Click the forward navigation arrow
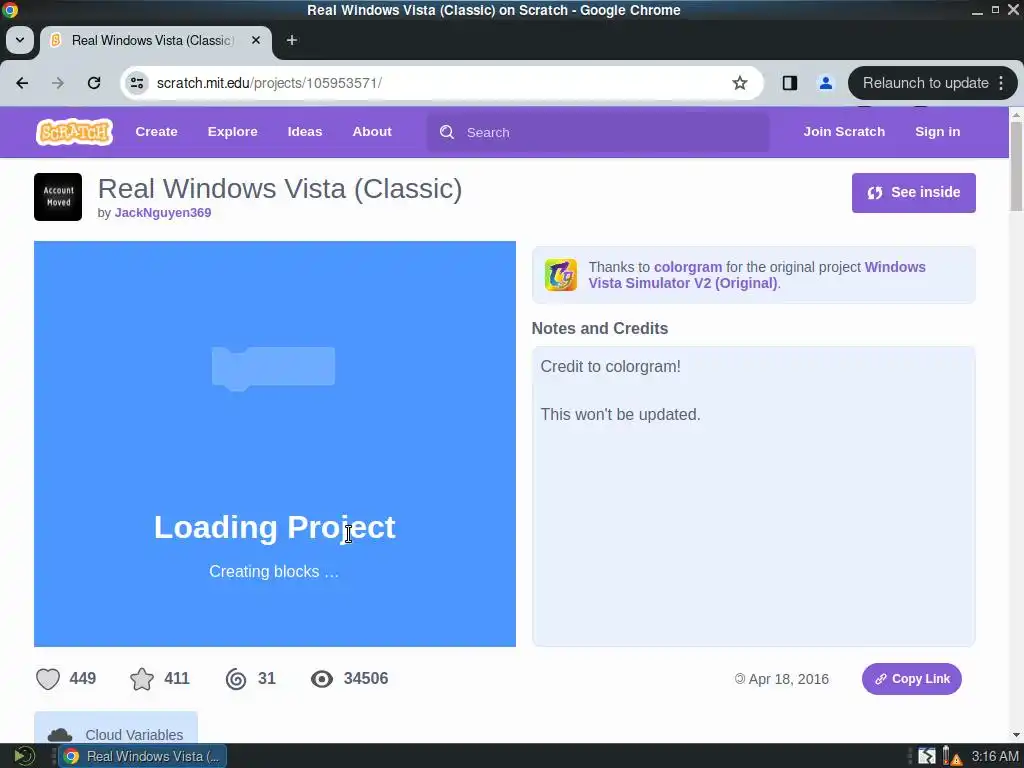This screenshot has width=1024, height=768. [x=58, y=83]
